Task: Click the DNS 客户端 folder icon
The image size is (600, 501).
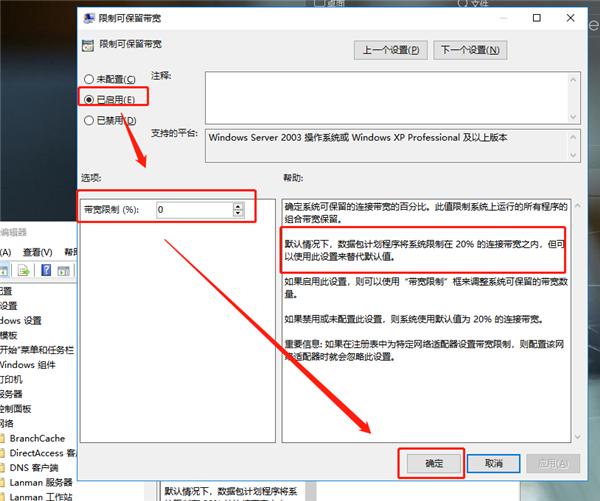Action: (2, 468)
